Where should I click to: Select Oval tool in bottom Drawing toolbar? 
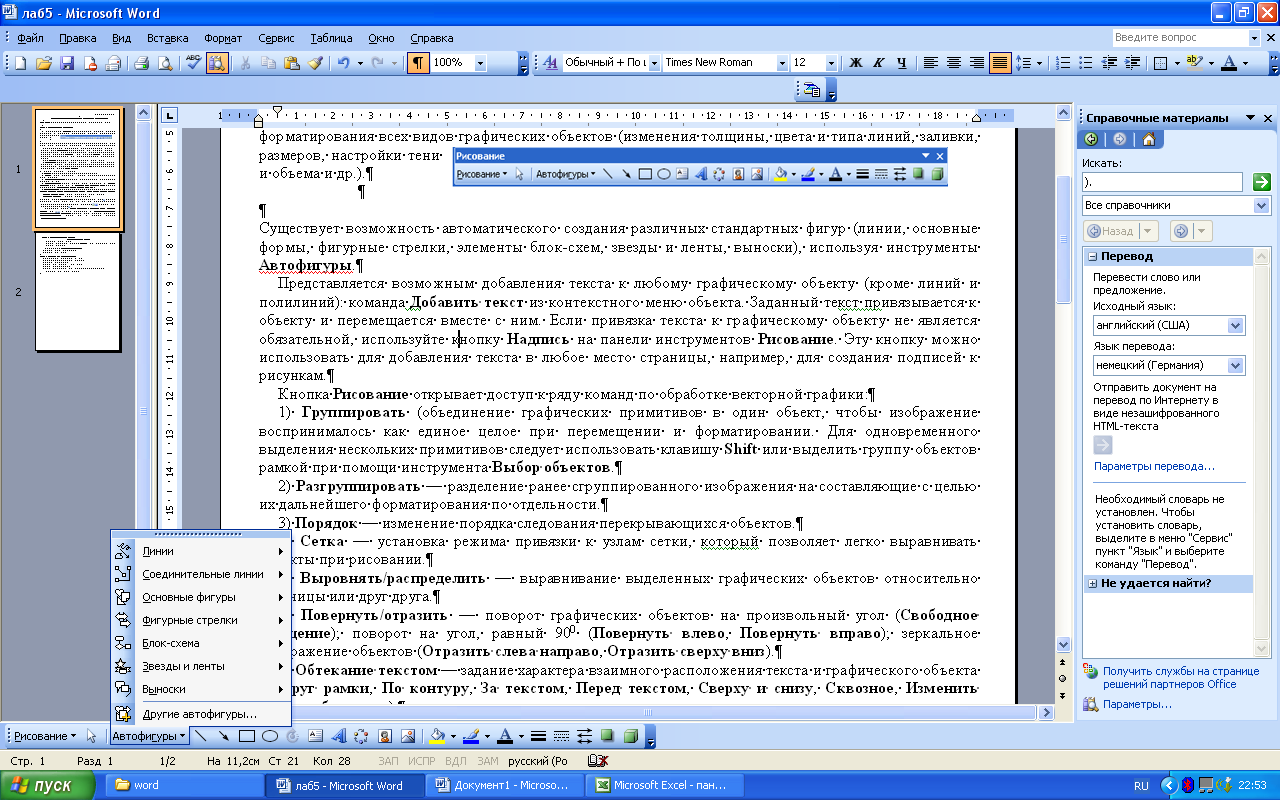click(269, 736)
